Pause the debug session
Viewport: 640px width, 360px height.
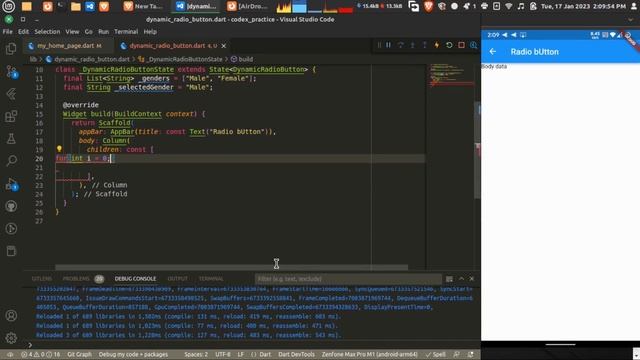(388, 45)
